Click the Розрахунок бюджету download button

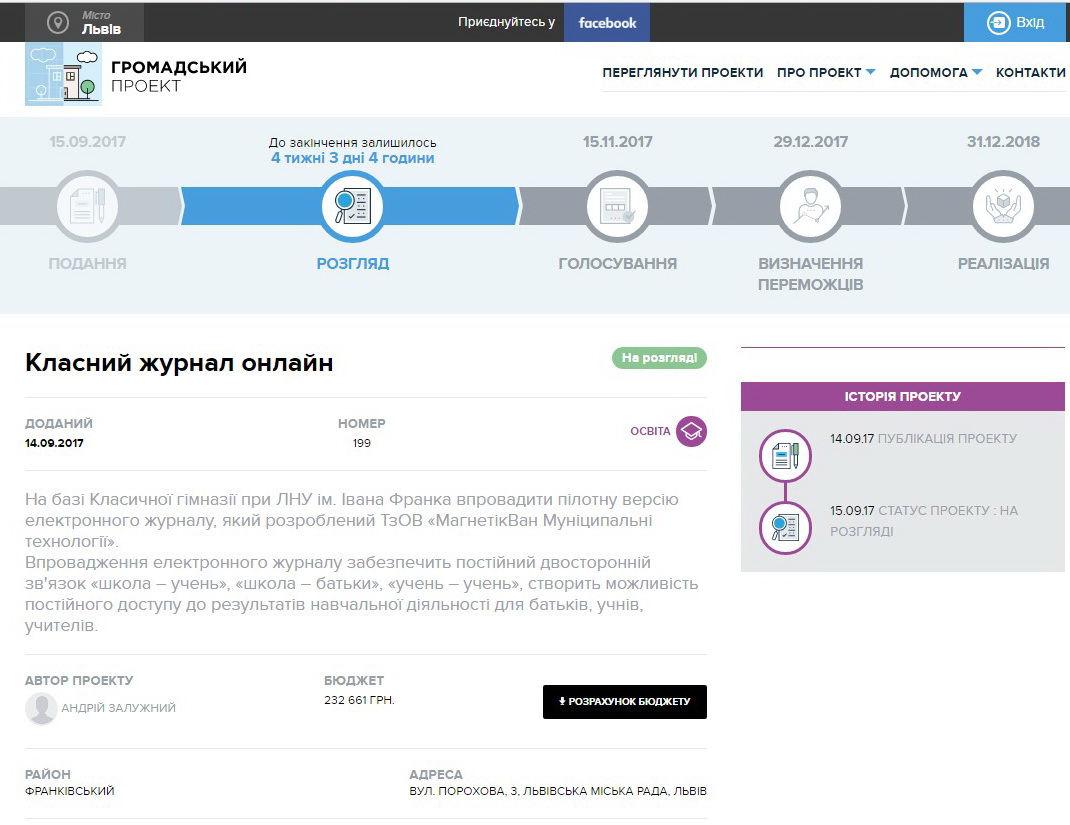(x=624, y=702)
